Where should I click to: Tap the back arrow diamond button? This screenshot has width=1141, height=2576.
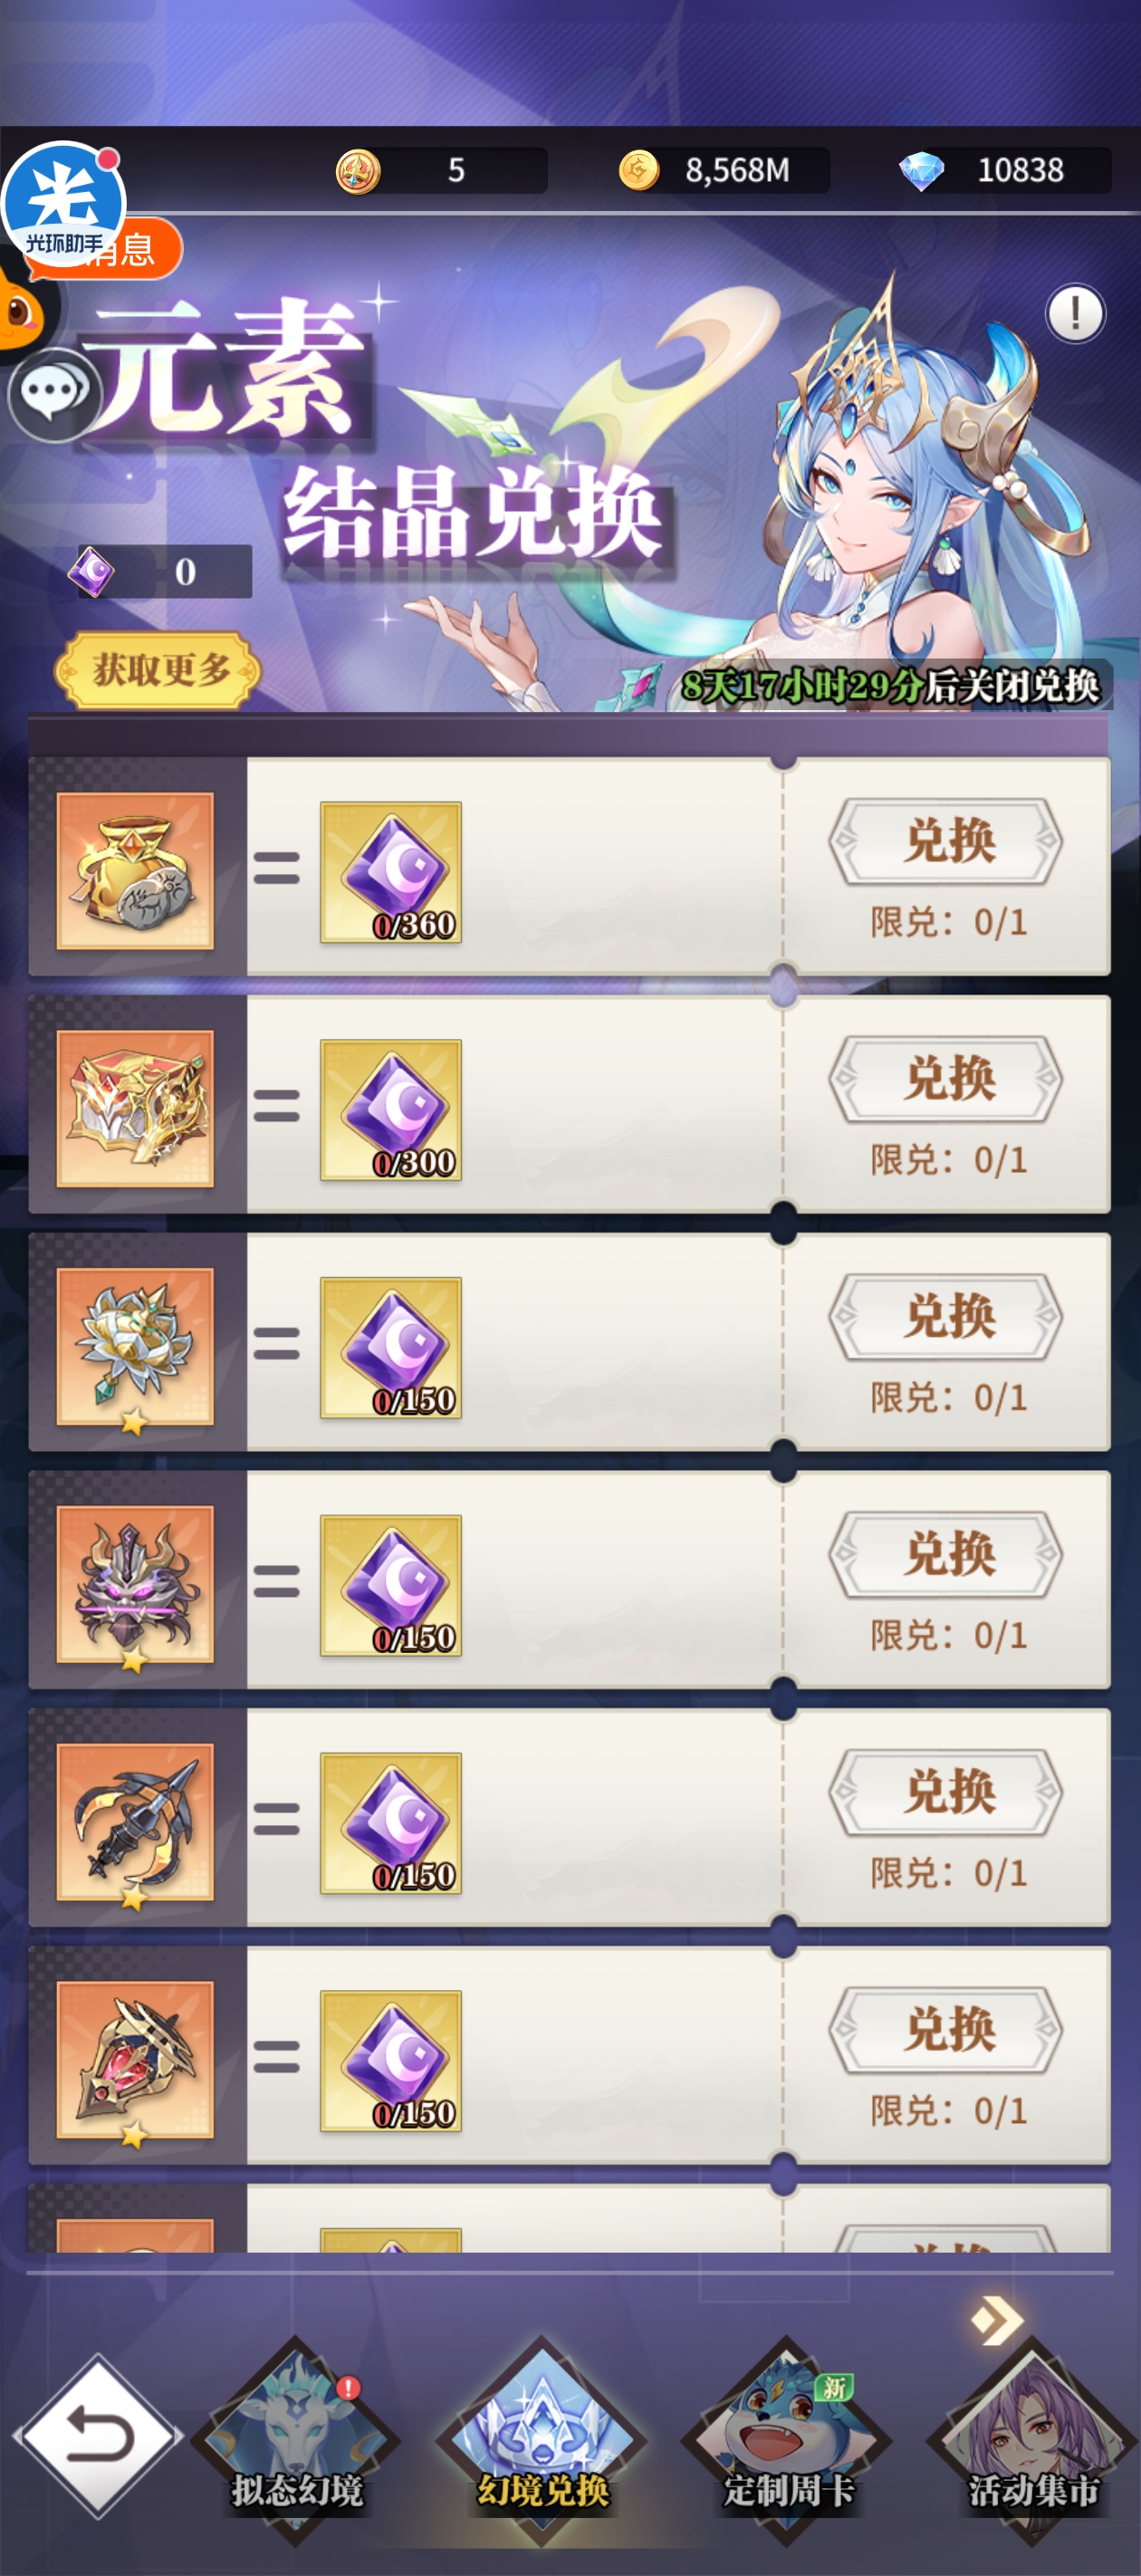pyautogui.click(x=97, y=2434)
